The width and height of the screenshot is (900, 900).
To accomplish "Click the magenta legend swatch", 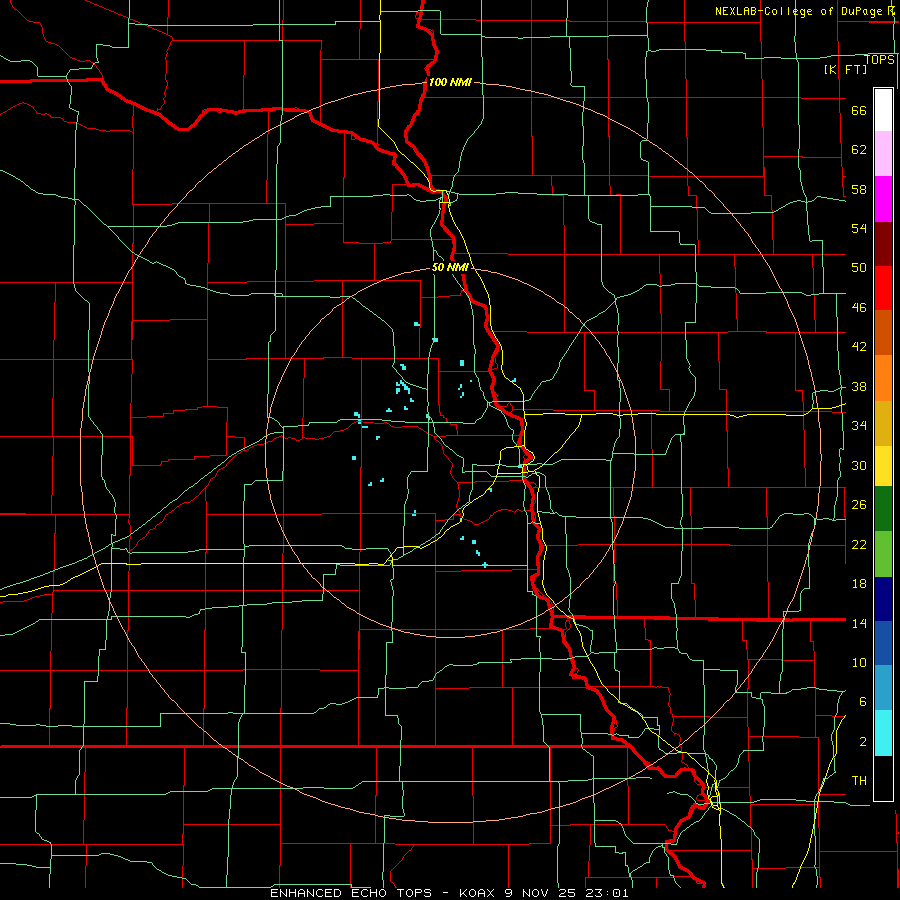I will pyautogui.click(x=883, y=199).
